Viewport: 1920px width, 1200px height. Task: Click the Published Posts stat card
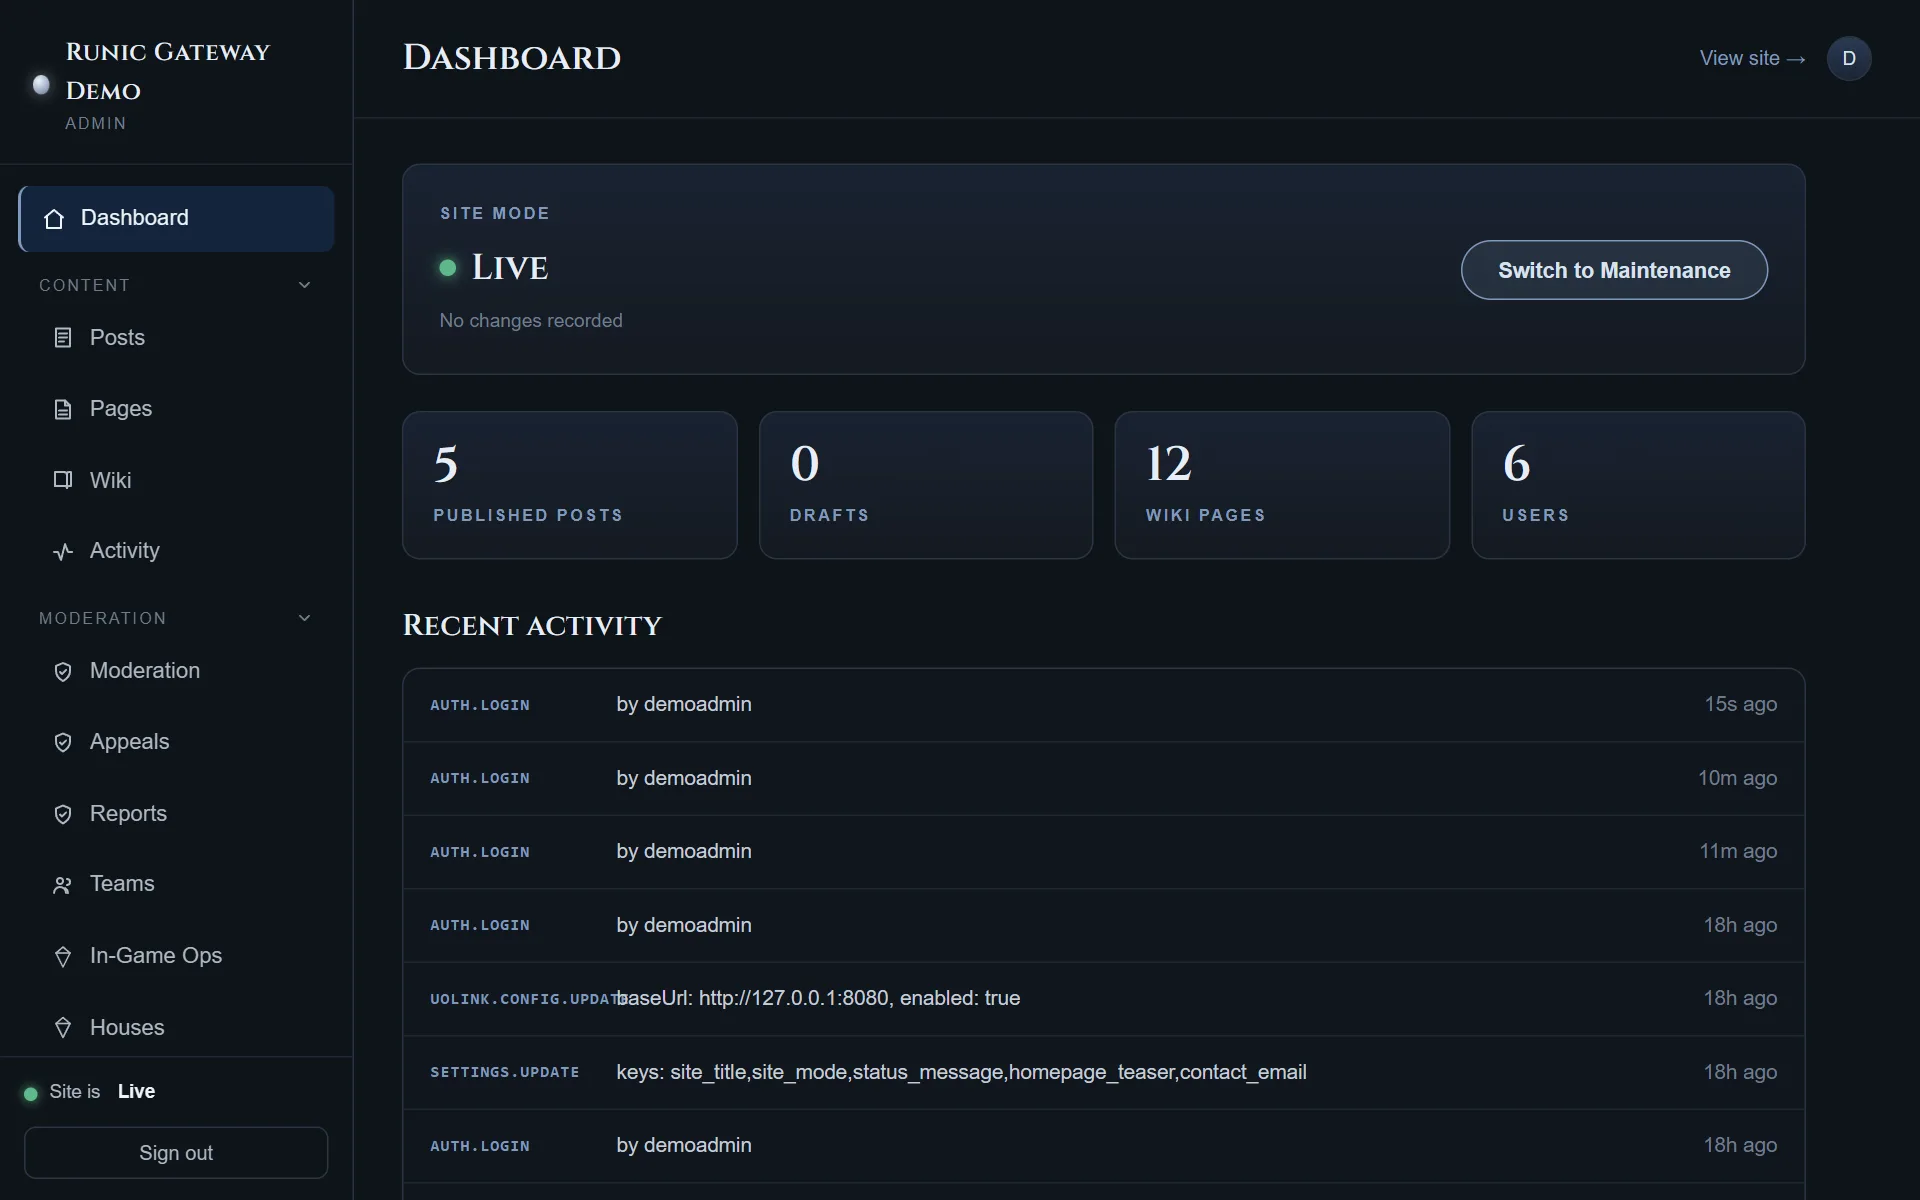point(570,485)
